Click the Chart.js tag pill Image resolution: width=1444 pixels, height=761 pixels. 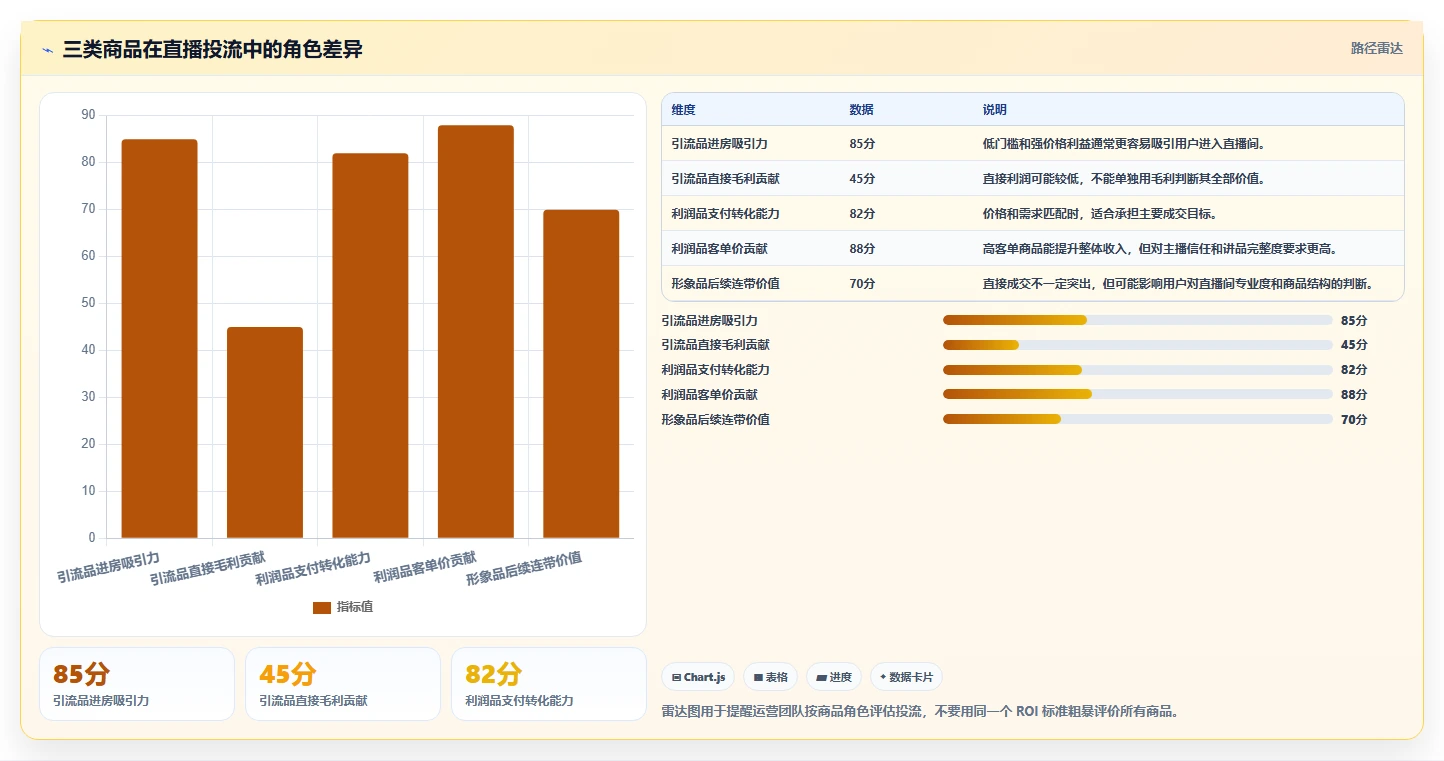click(x=698, y=677)
